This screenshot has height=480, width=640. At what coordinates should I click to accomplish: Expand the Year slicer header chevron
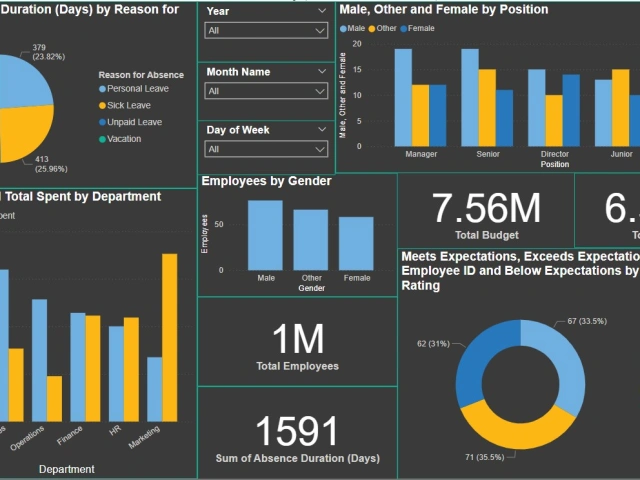[321, 11]
